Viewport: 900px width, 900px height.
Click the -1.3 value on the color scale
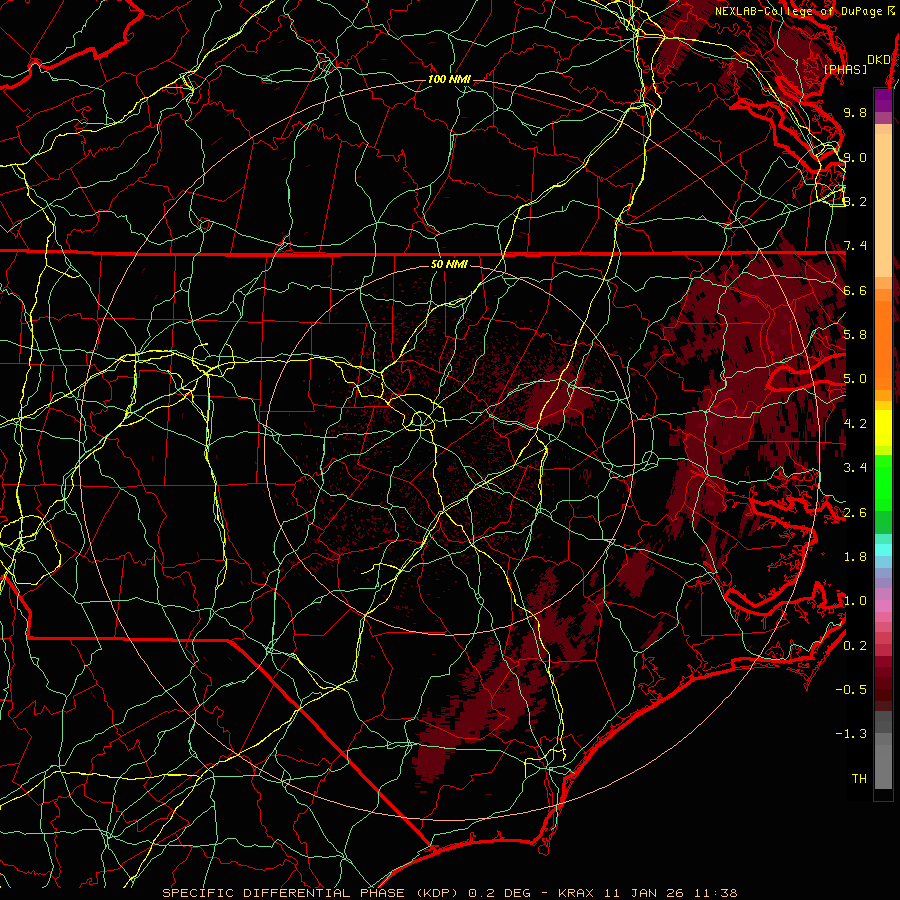(851, 734)
